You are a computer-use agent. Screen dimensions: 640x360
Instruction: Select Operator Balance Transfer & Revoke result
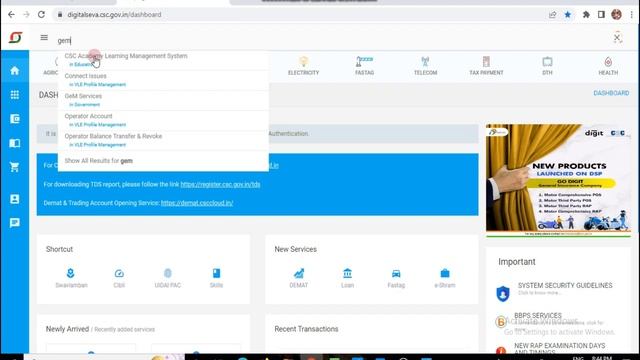point(163,140)
